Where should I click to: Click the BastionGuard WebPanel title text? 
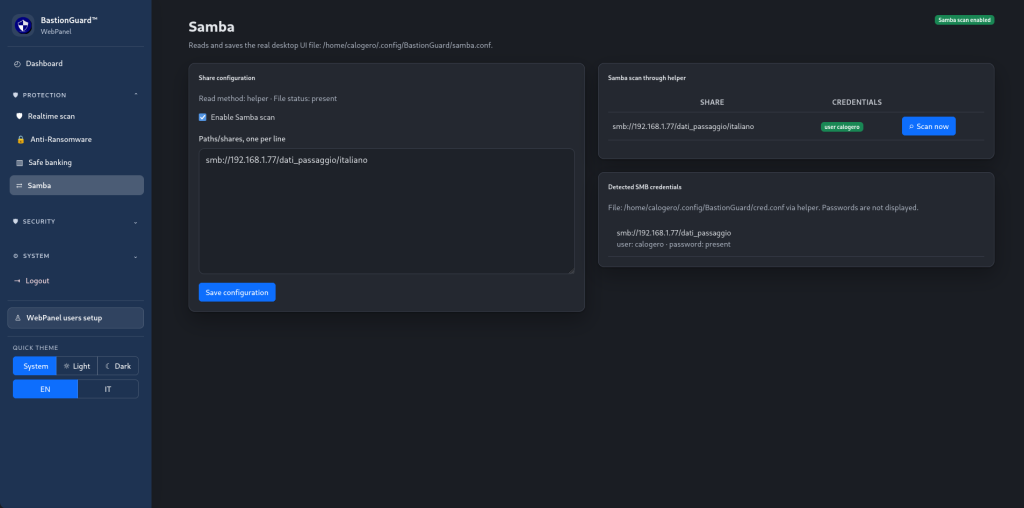point(69,25)
